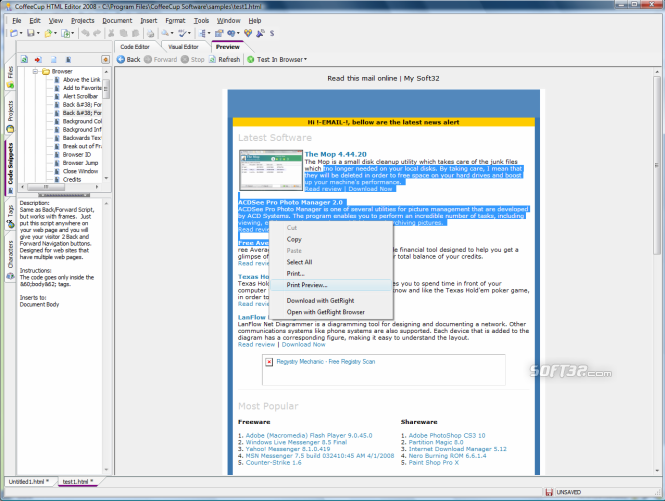665x501 pixels.
Task: Open The Mop 4.44.20 link
Action: tap(335, 154)
